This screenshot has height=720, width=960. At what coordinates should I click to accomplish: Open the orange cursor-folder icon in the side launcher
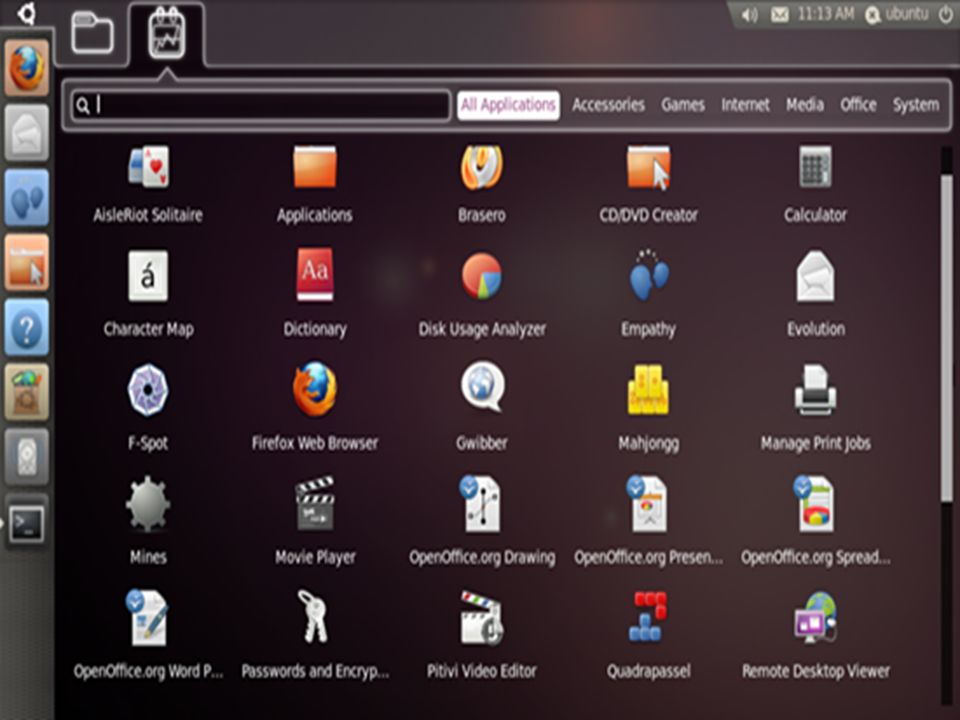pyautogui.click(x=26, y=262)
